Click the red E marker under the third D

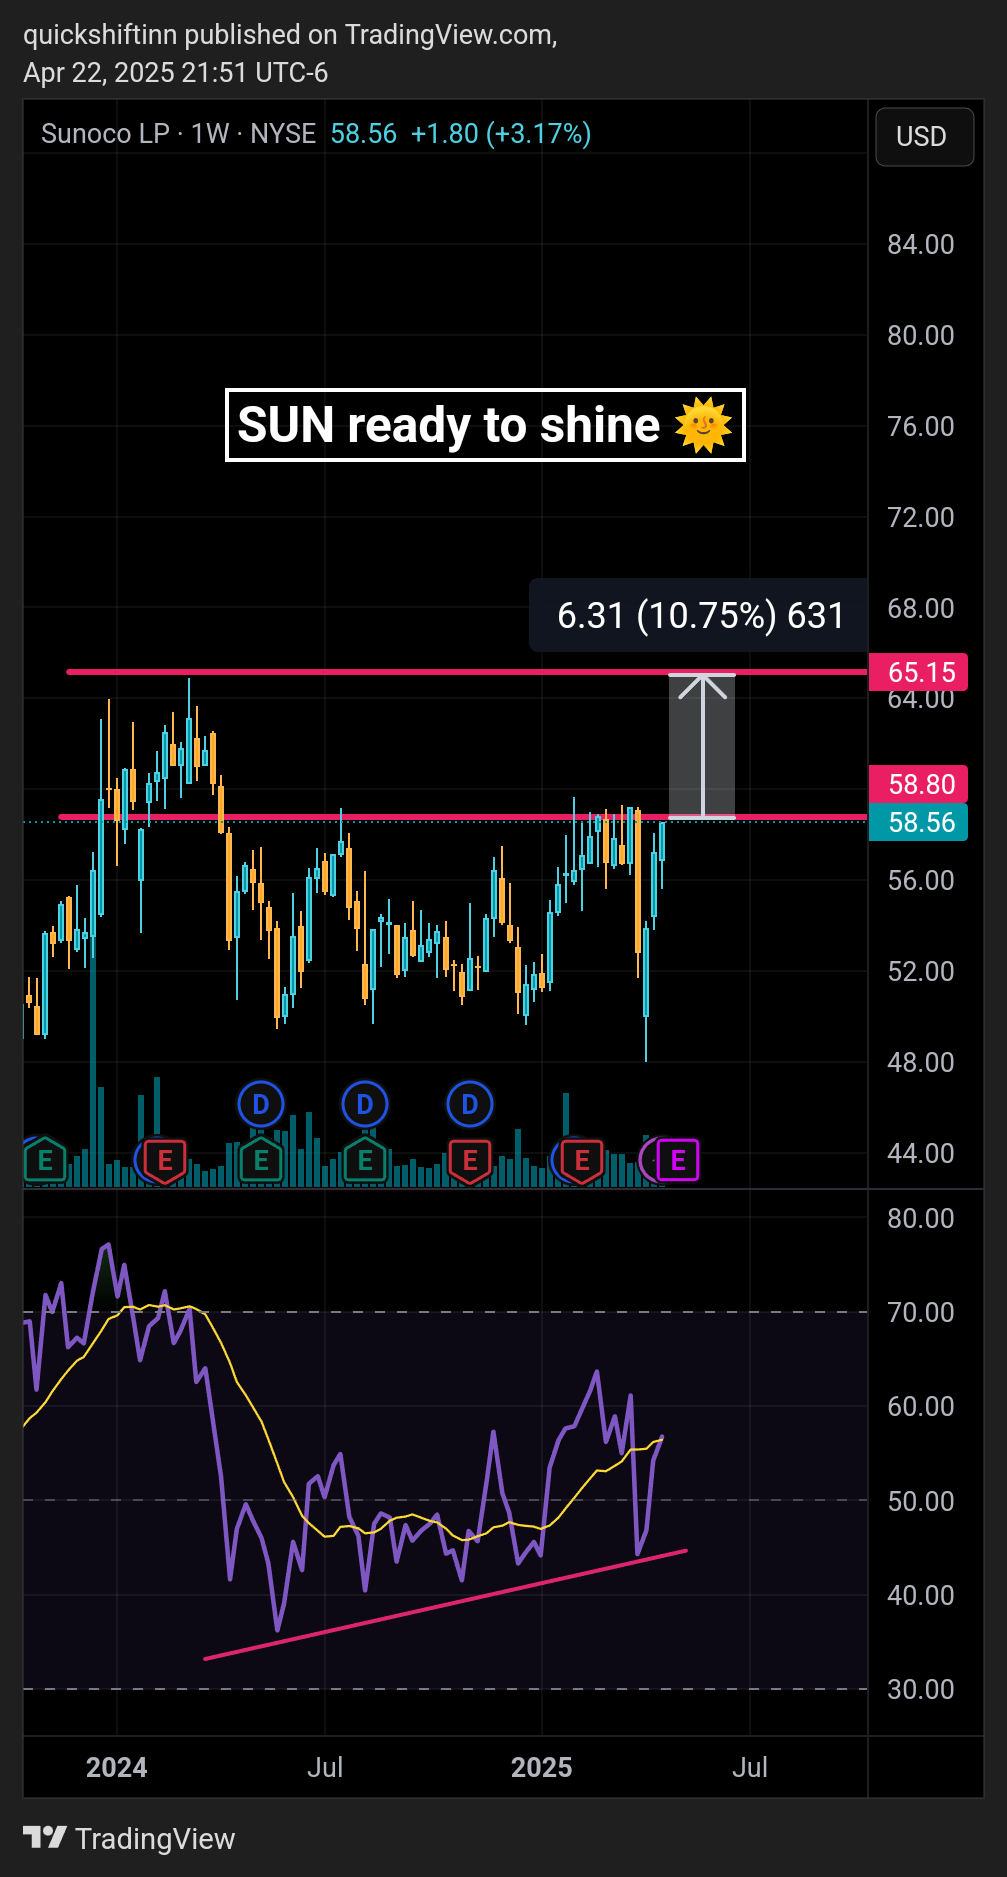[470, 1161]
